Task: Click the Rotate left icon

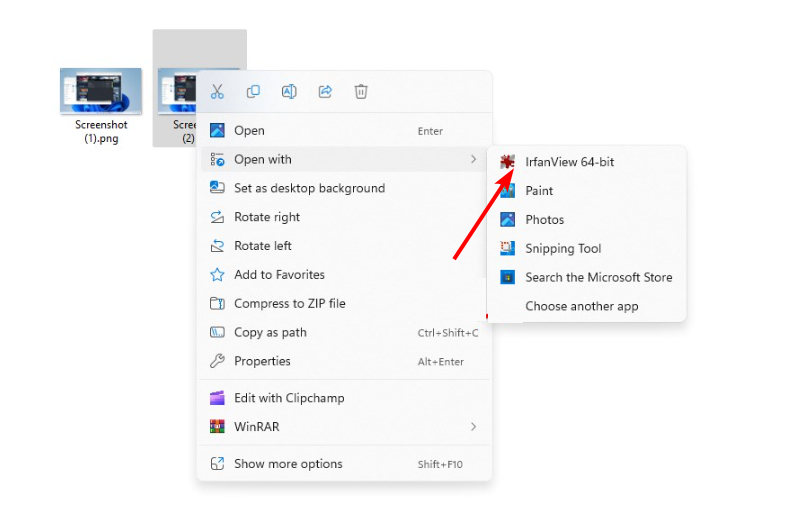Action: 217,245
